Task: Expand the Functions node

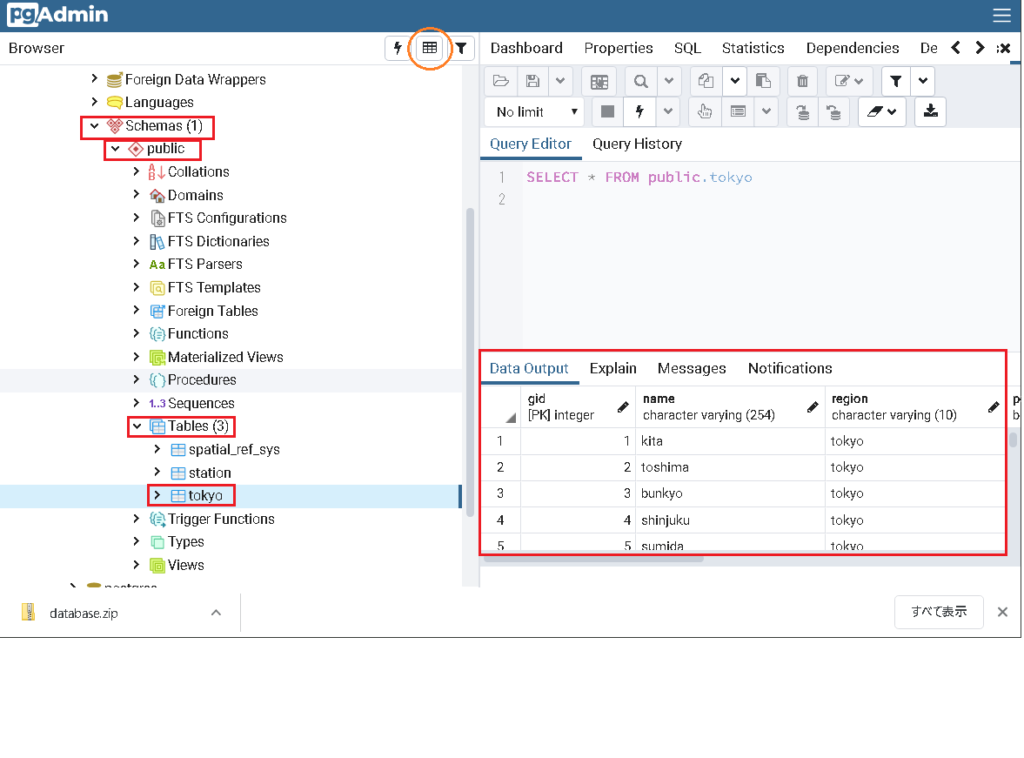Action: pos(137,334)
